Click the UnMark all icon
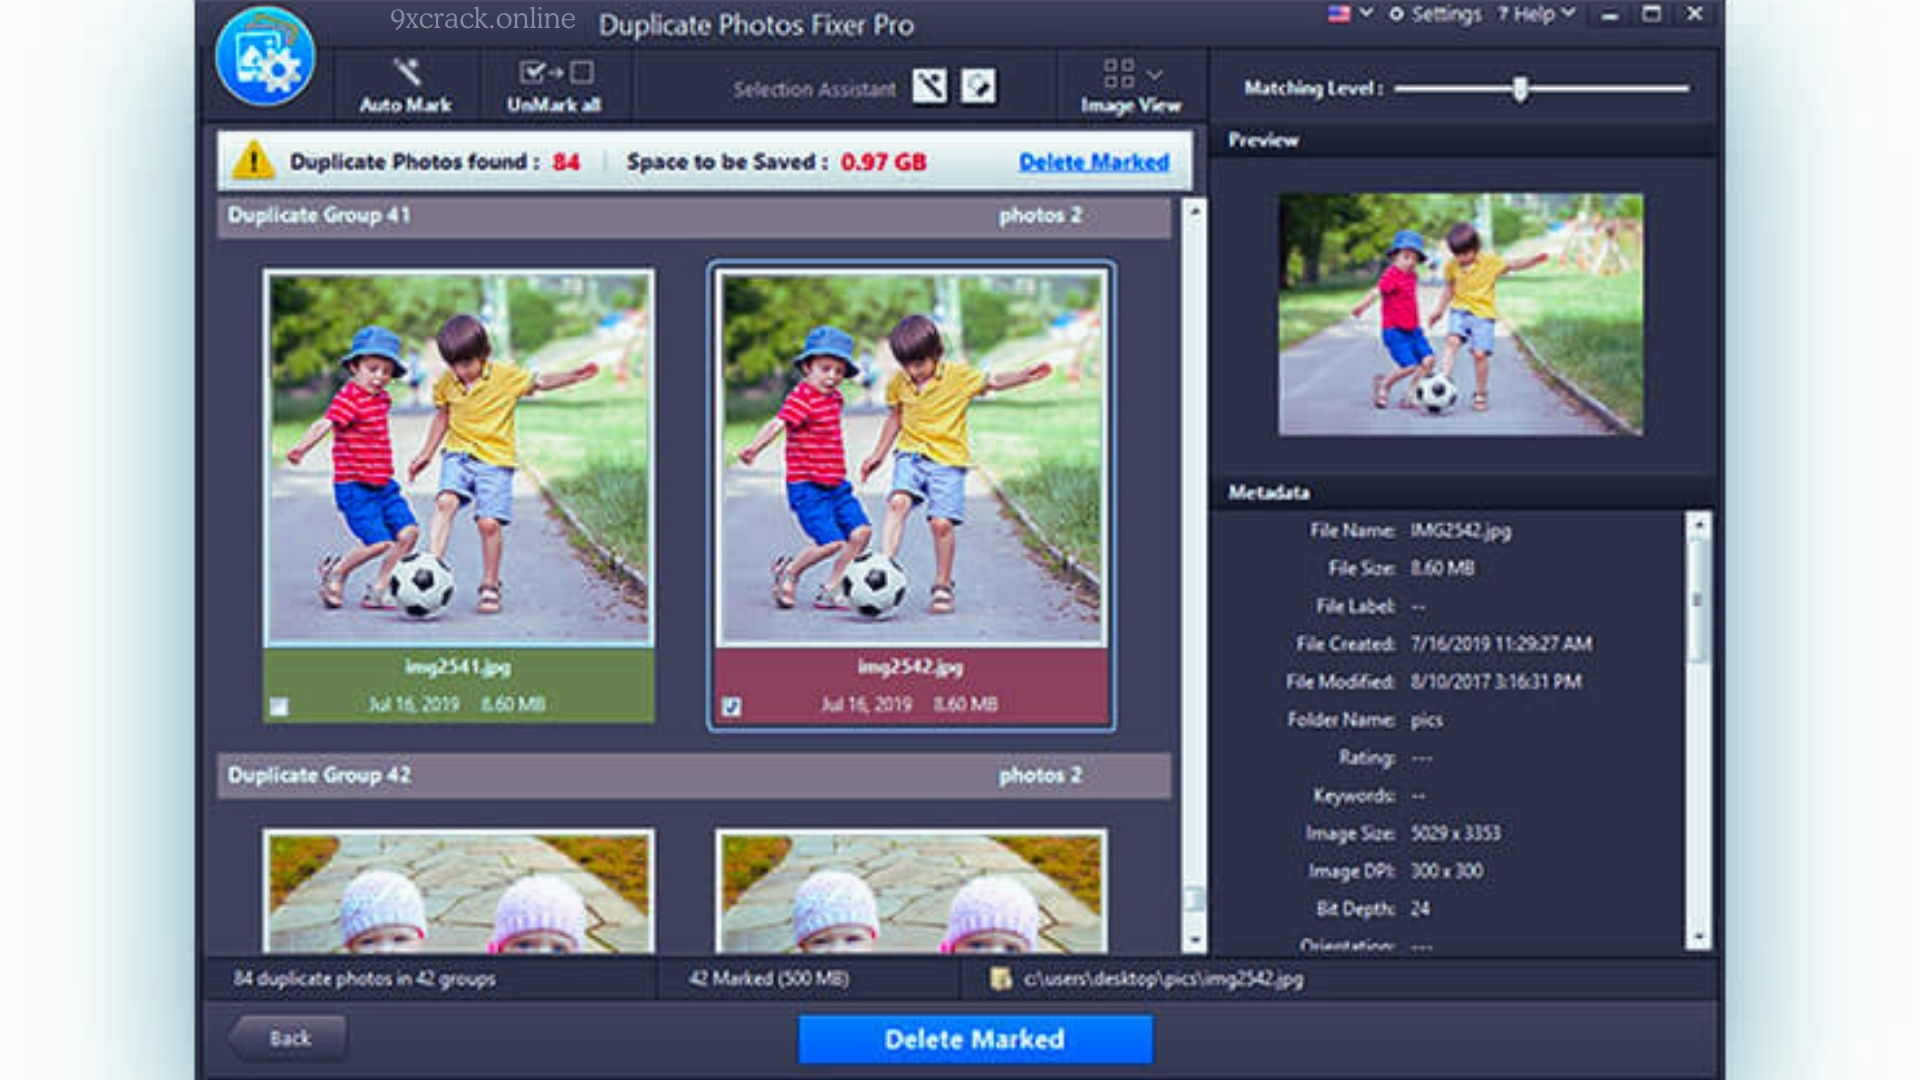The height and width of the screenshot is (1080, 1920). [556, 72]
